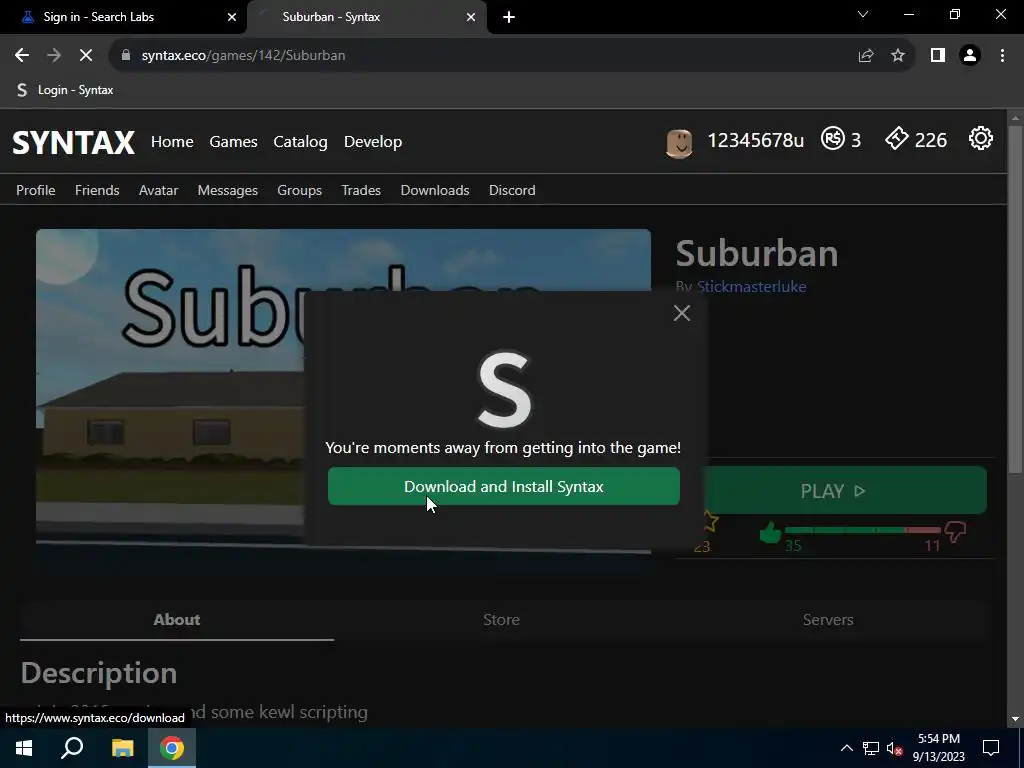Click the like/dislike ratio bar
Image resolution: width=1024 pixels, height=768 pixels.
point(863,530)
